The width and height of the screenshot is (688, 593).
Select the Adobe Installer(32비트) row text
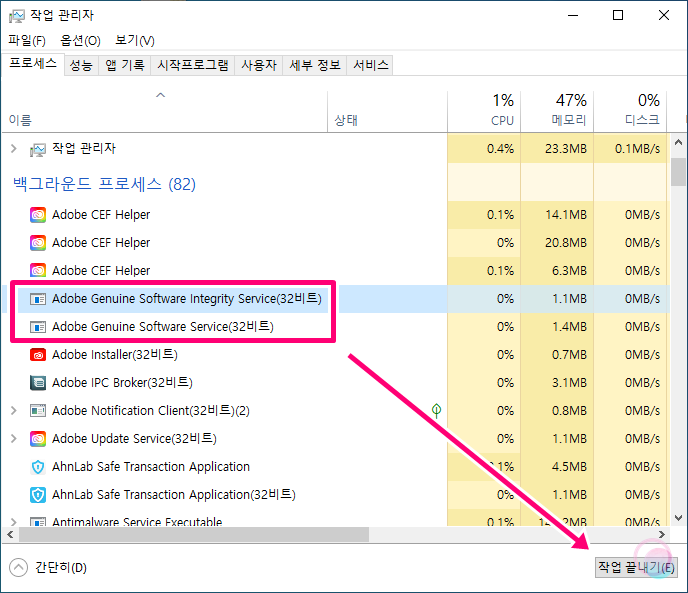[115, 355]
